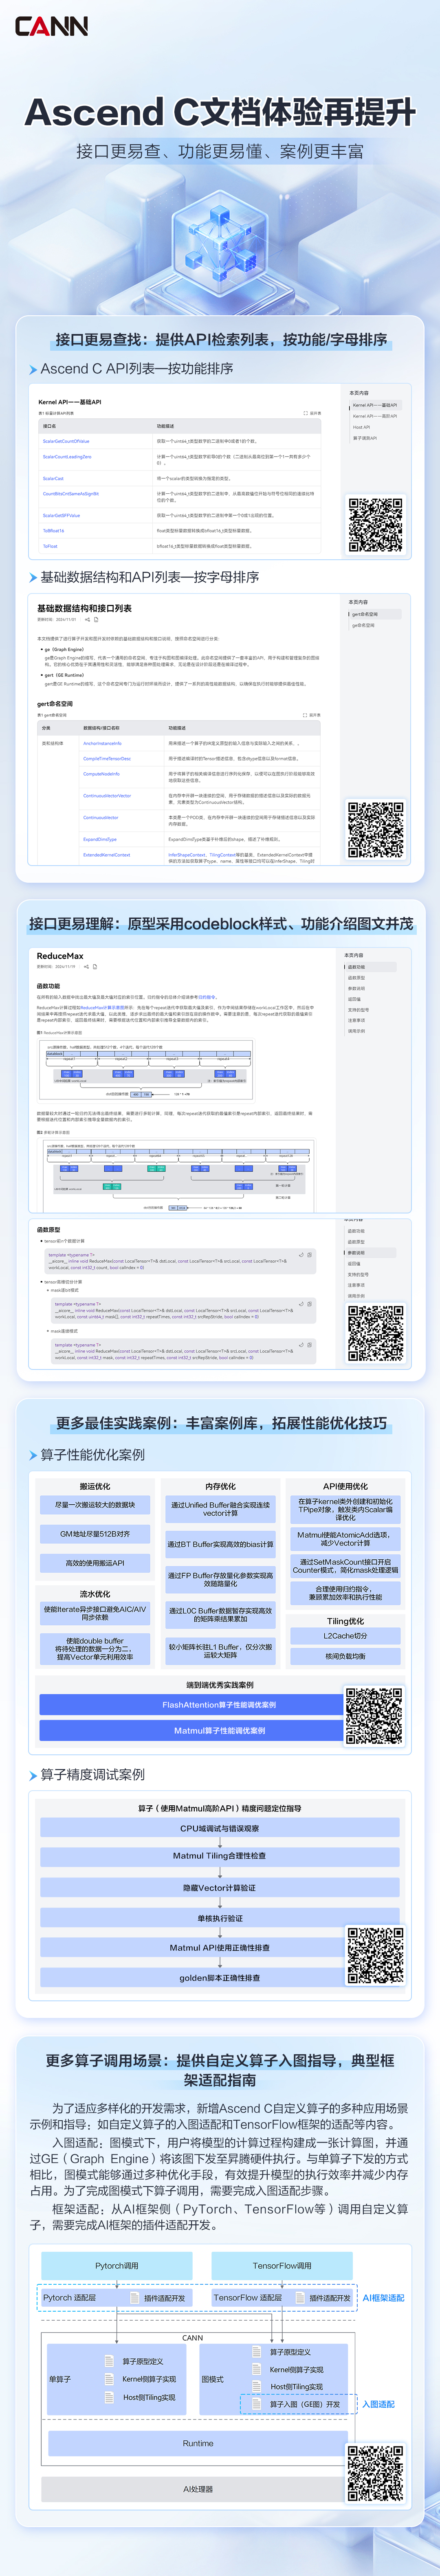Screen dimensions: 440x2576
Task: Click the TensorFlow调用 block
Action: [x=282, y=2266]
